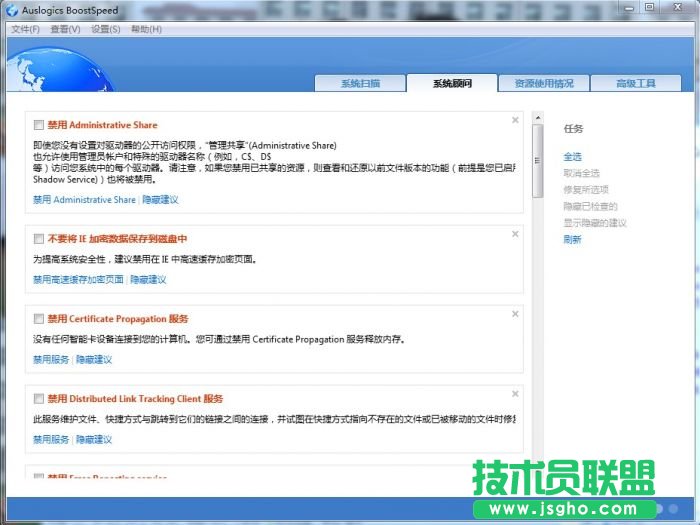The height and width of the screenshot is (525, 700).
Task: Open the 文件(F) menu
Action: click(25, 29)
